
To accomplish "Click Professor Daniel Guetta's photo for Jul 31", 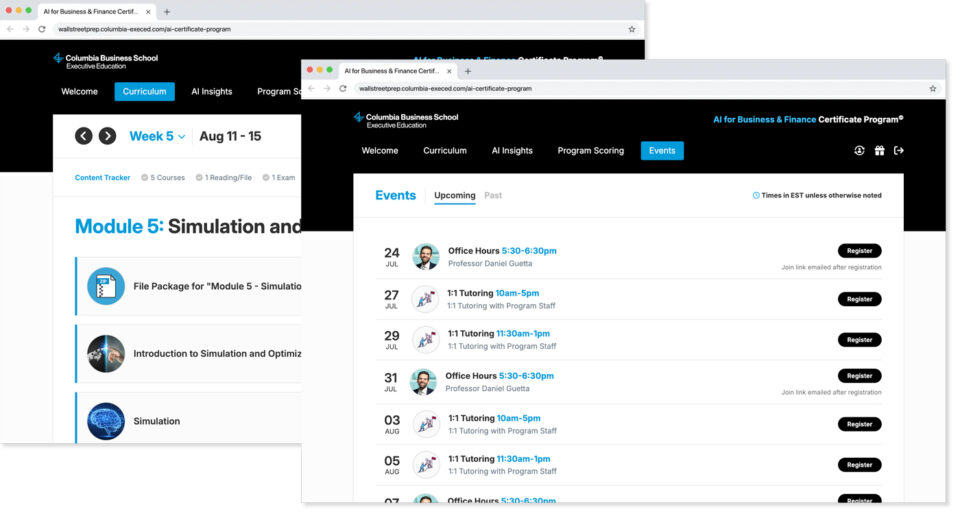I will coord(424,382).
